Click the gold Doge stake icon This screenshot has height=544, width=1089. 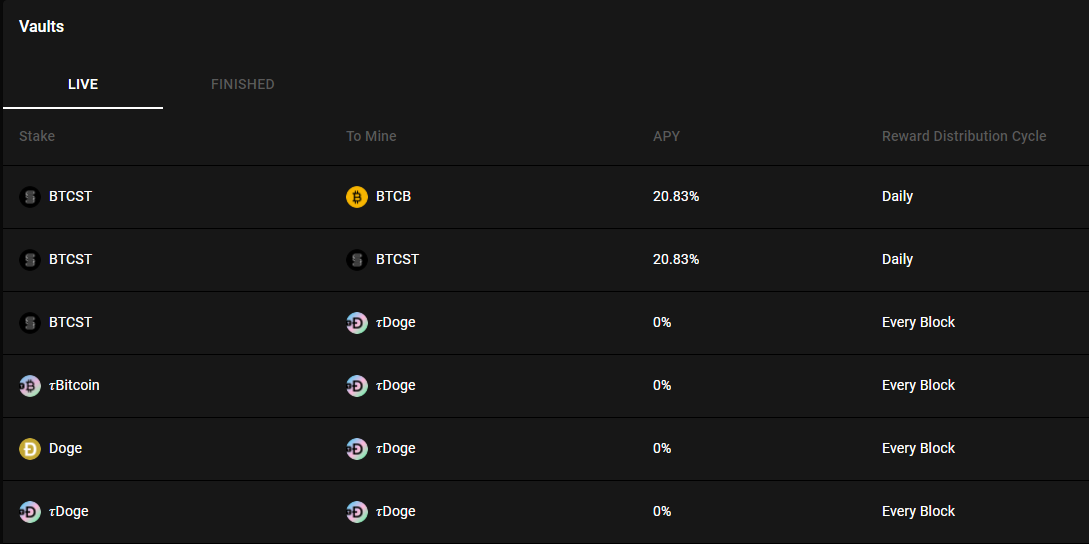click(x=30, y=449)
